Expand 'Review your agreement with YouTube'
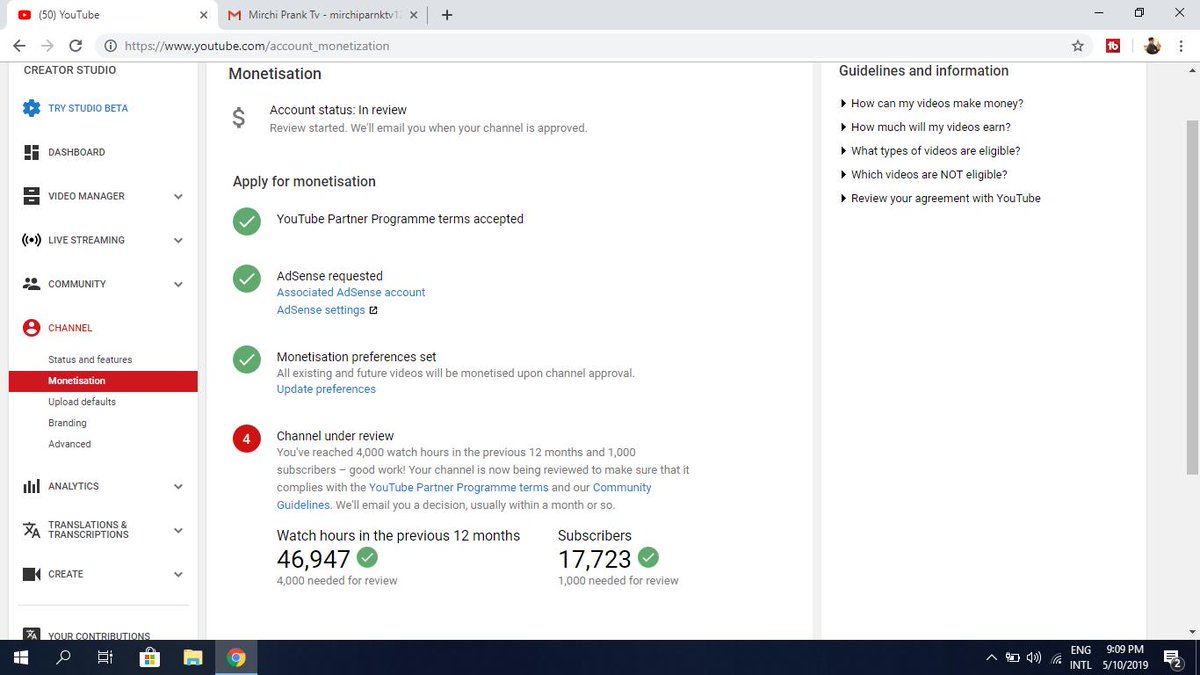Screen dimensions: 1200x675 [x=940, y=198]
